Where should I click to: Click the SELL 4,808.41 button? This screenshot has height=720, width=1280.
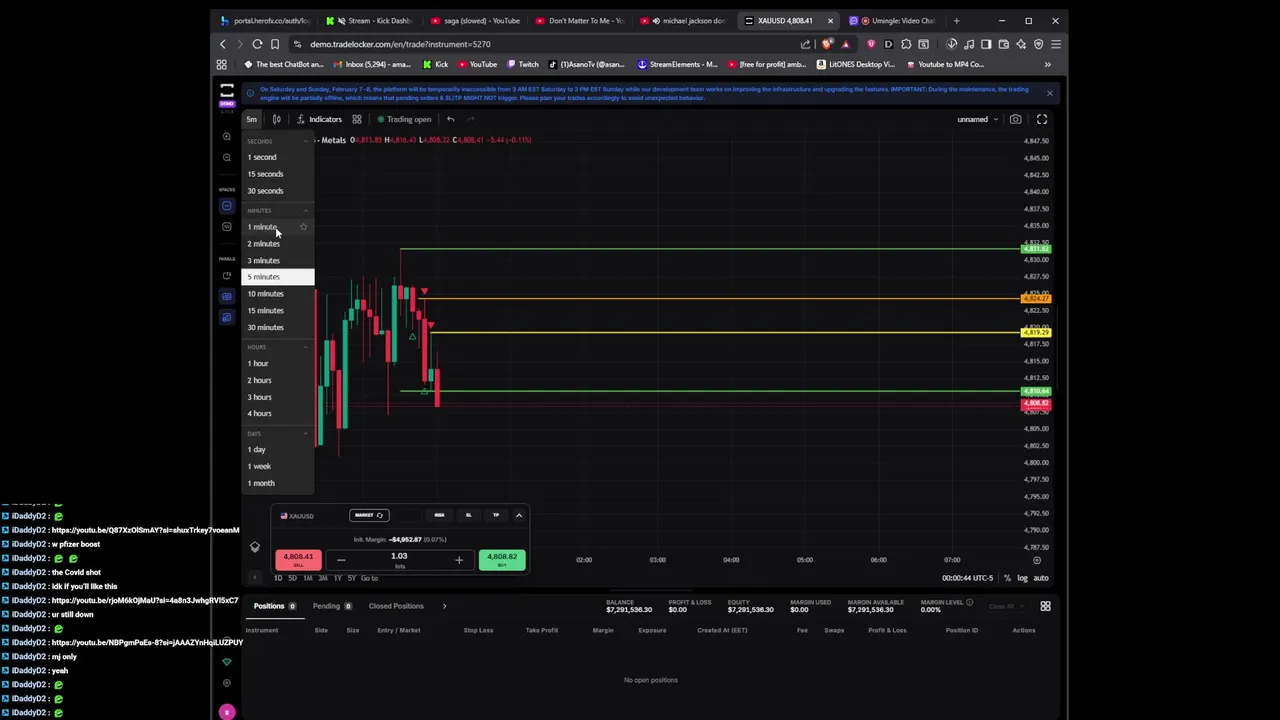(298, 560)
